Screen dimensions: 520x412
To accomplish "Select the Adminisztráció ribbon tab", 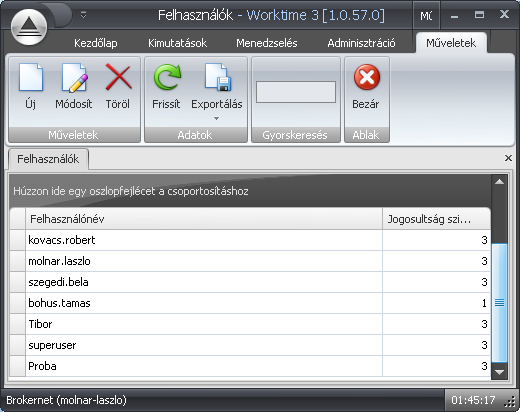I will 361,43.
